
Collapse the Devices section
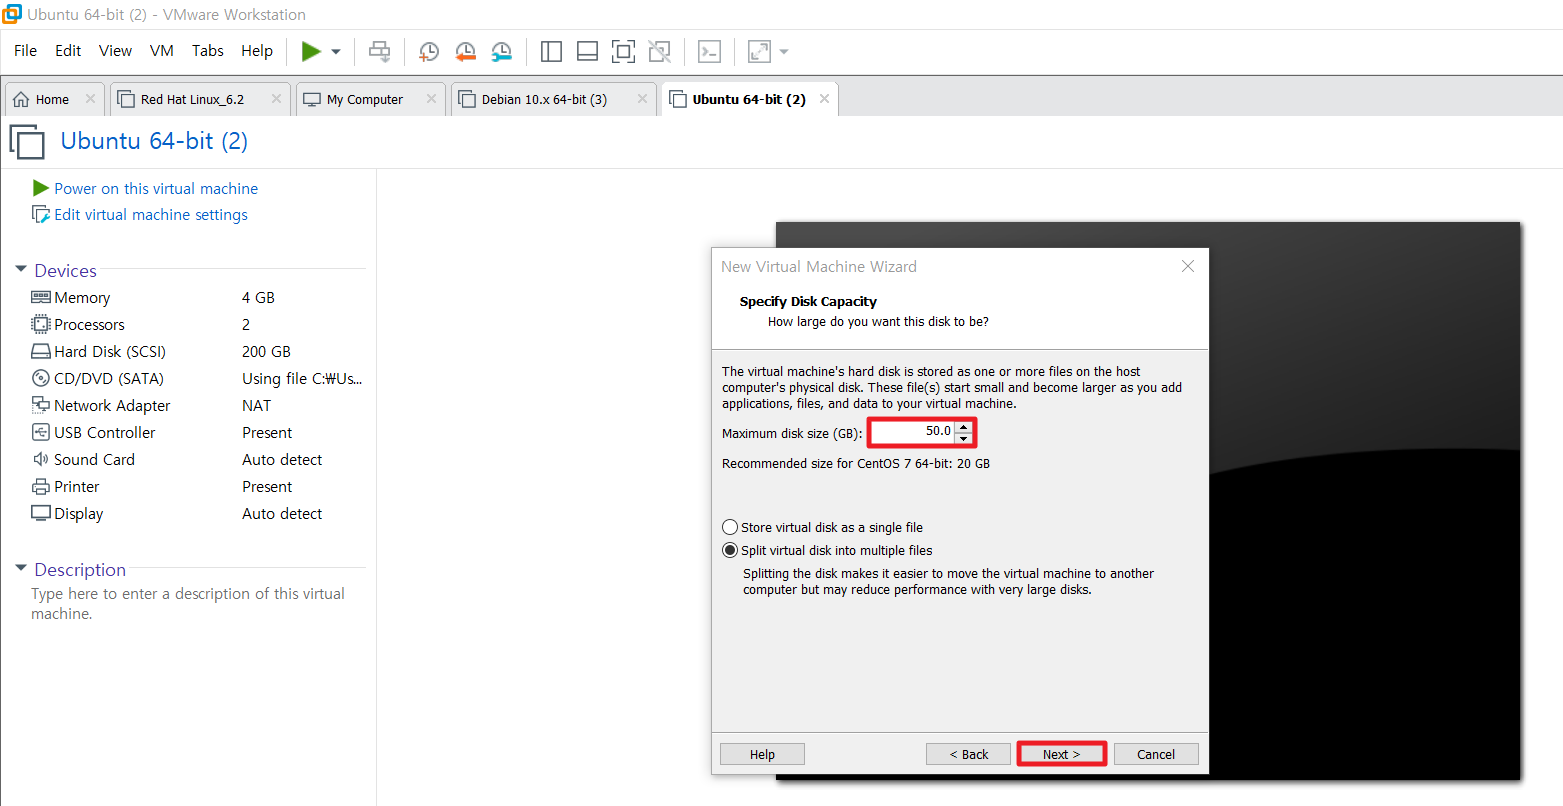point(21,270)
